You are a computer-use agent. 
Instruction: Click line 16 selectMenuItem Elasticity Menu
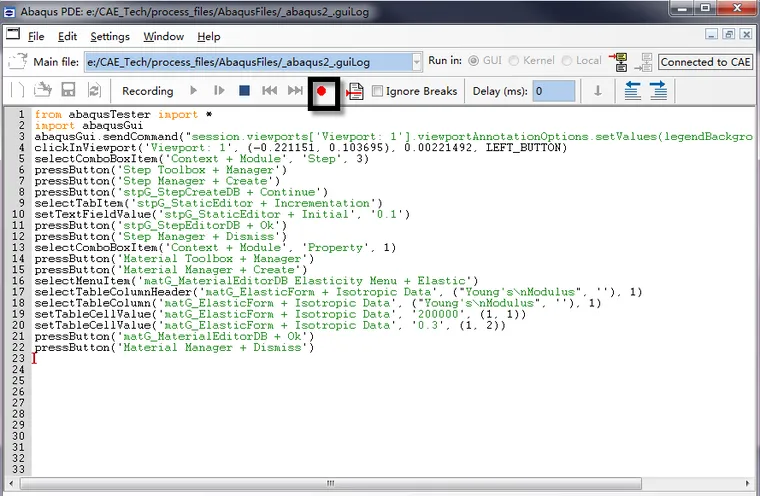tap(256, 281)
